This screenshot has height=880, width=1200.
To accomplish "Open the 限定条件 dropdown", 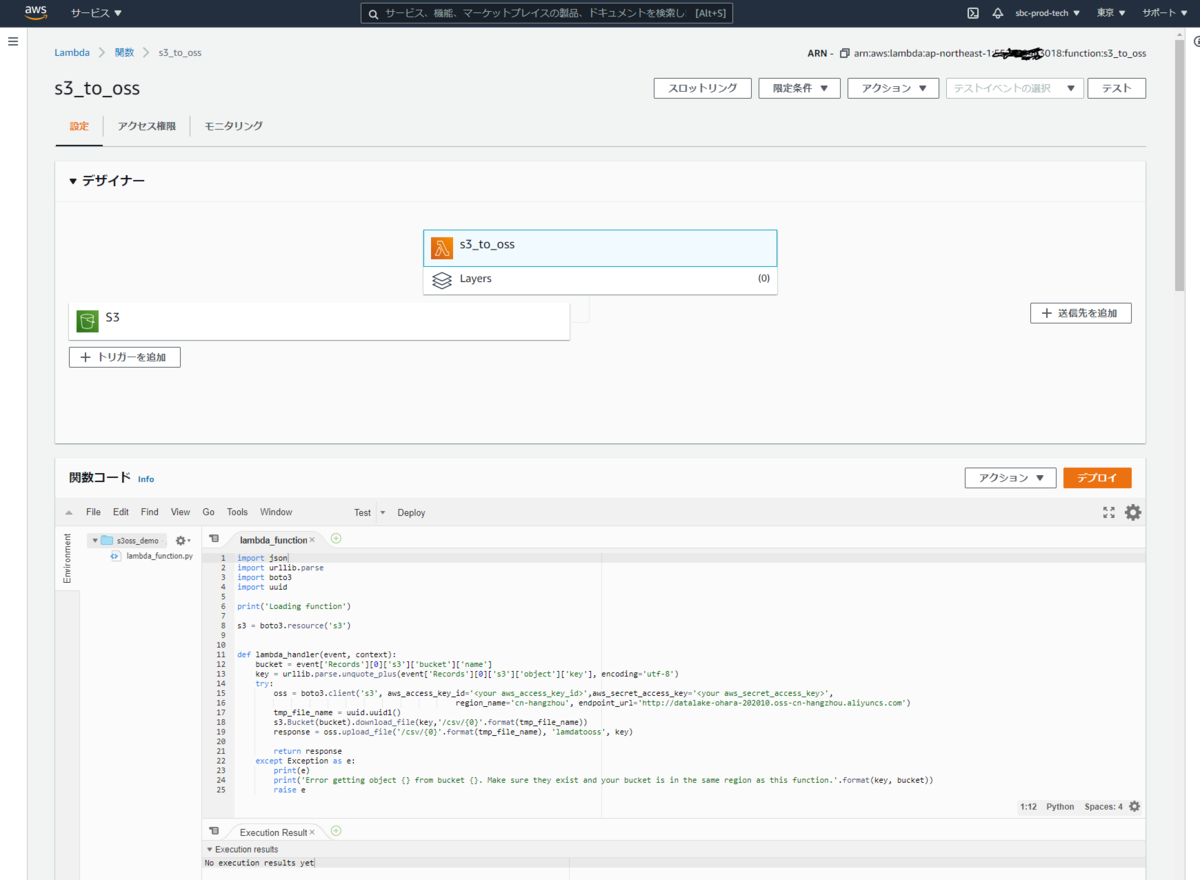I will [x=799, y=88].
